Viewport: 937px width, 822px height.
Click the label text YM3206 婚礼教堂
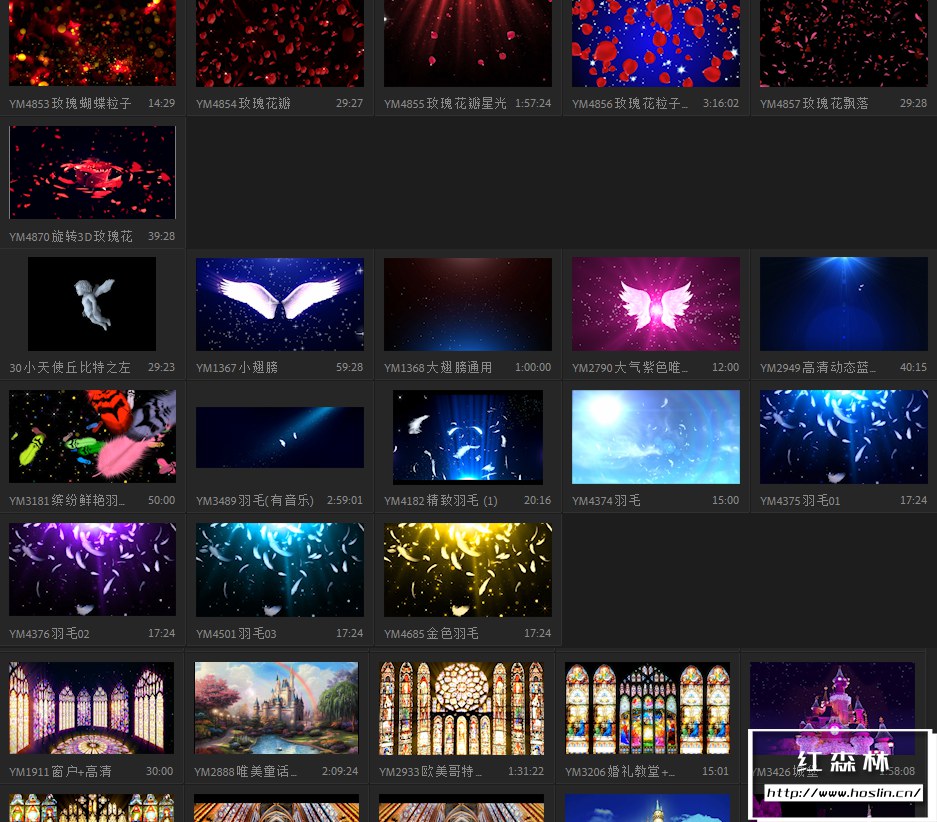[620, 771]
